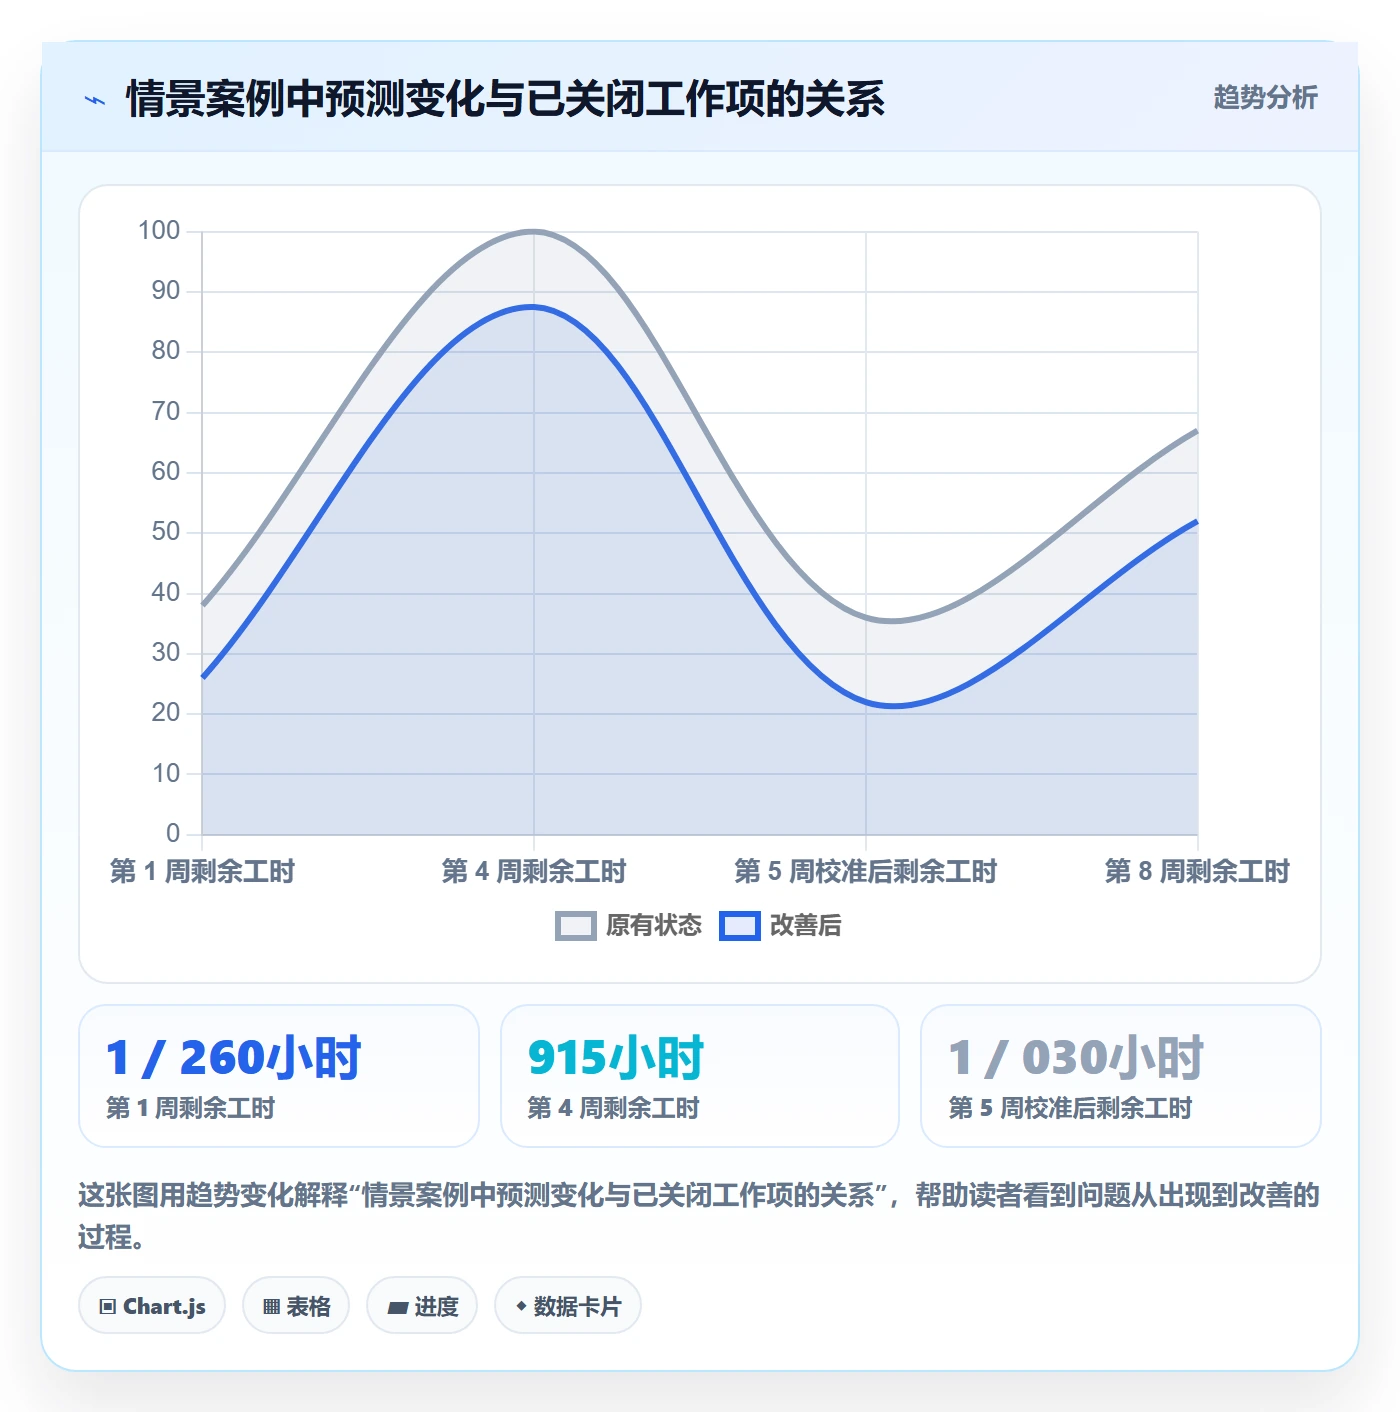Screen dimensions: 1400x1412
Task: Open the 1 / 260小时 stat card
Action: point(279,1075)
